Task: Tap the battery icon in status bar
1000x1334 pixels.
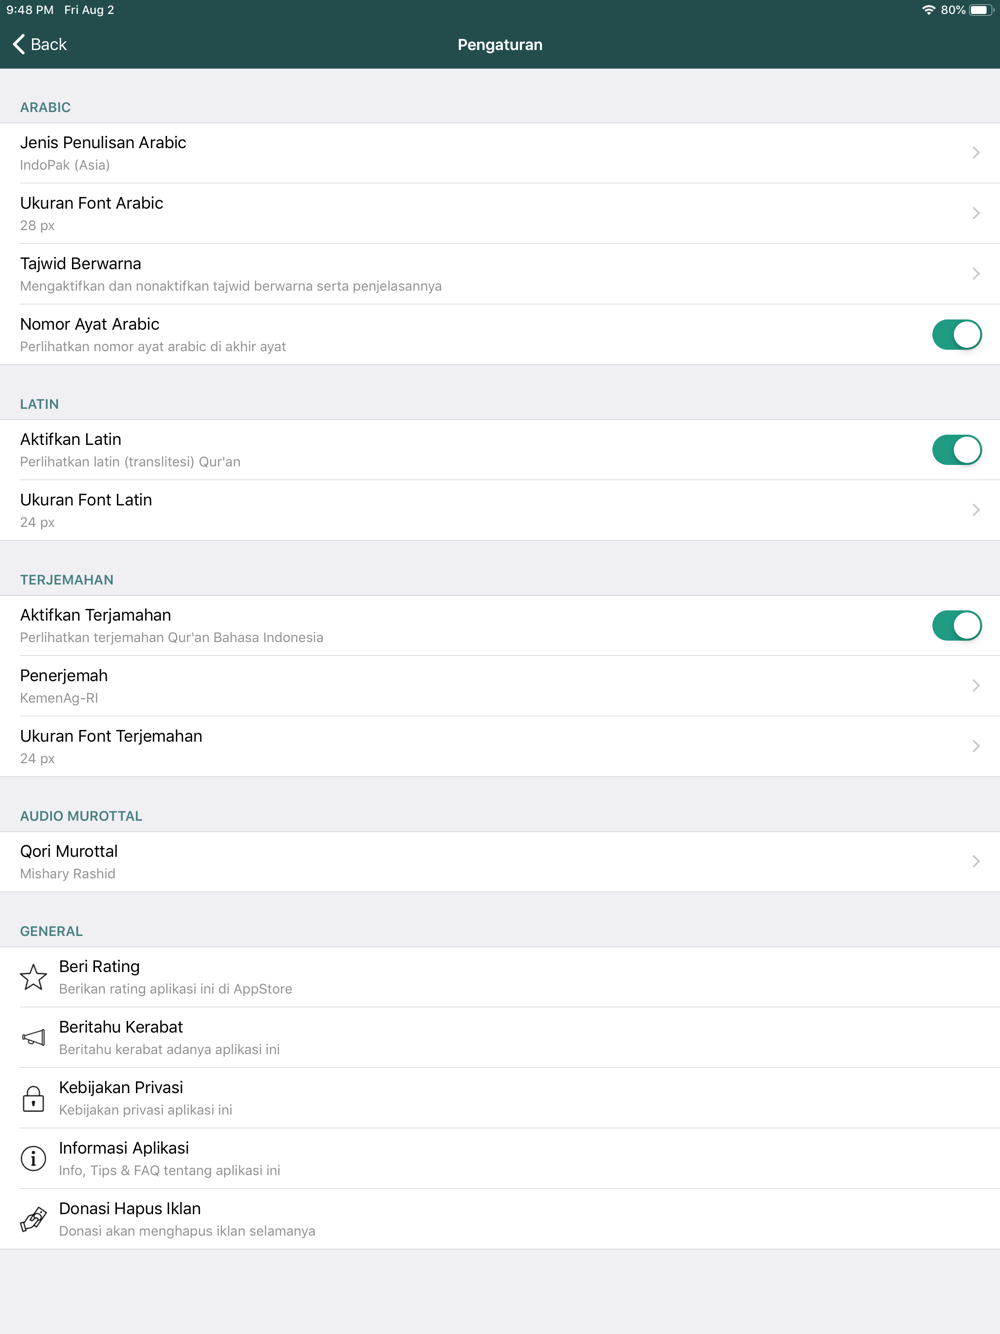Action: coord(980,10)
